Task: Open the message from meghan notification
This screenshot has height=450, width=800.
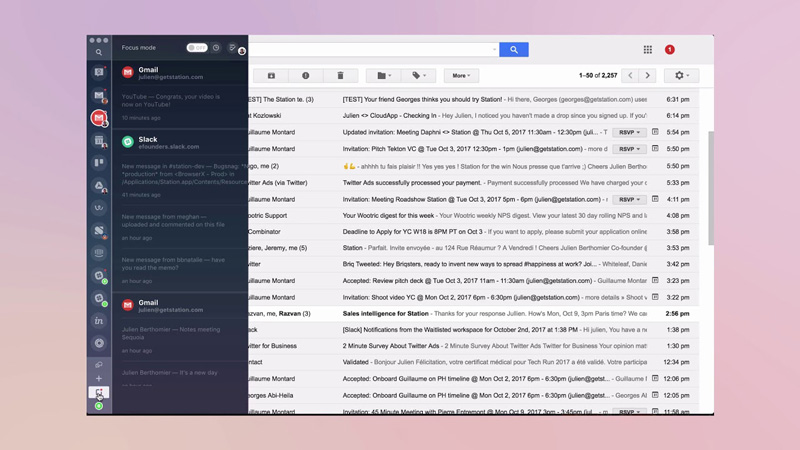Action: point(180,227)
